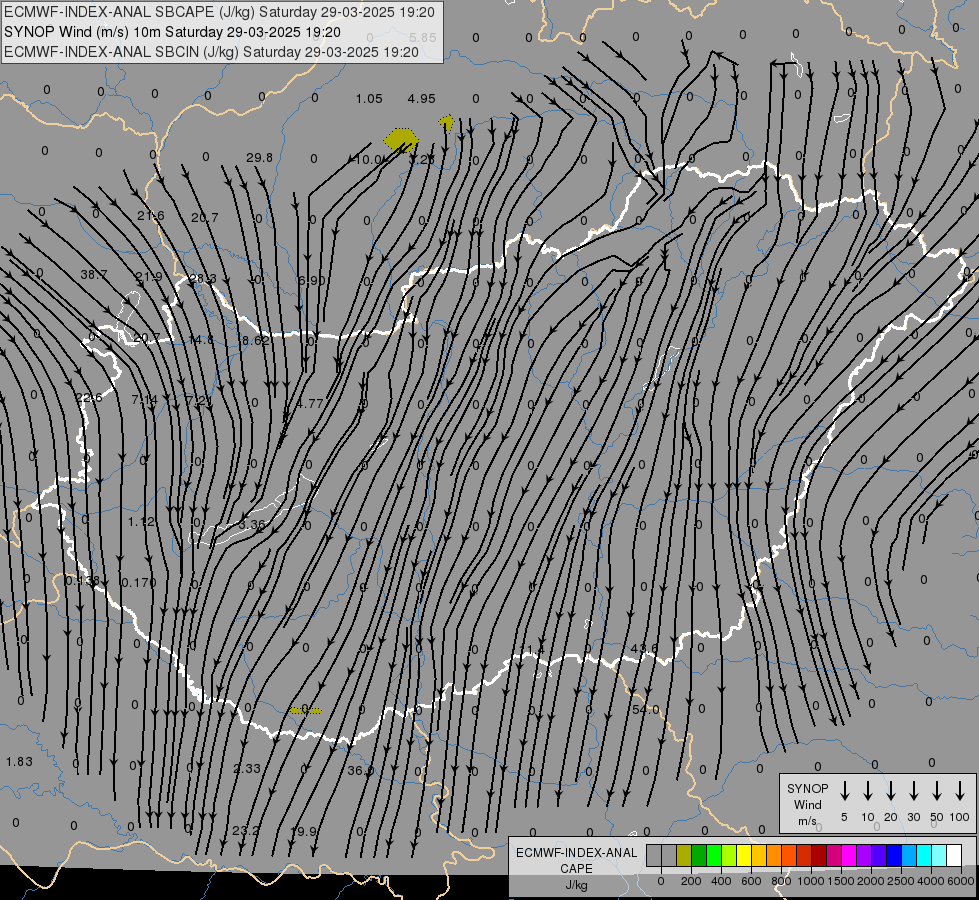Select the bright yellow CAPE legend swatch
Viewport: 979px width, 900px height.
tap(744, 856)
